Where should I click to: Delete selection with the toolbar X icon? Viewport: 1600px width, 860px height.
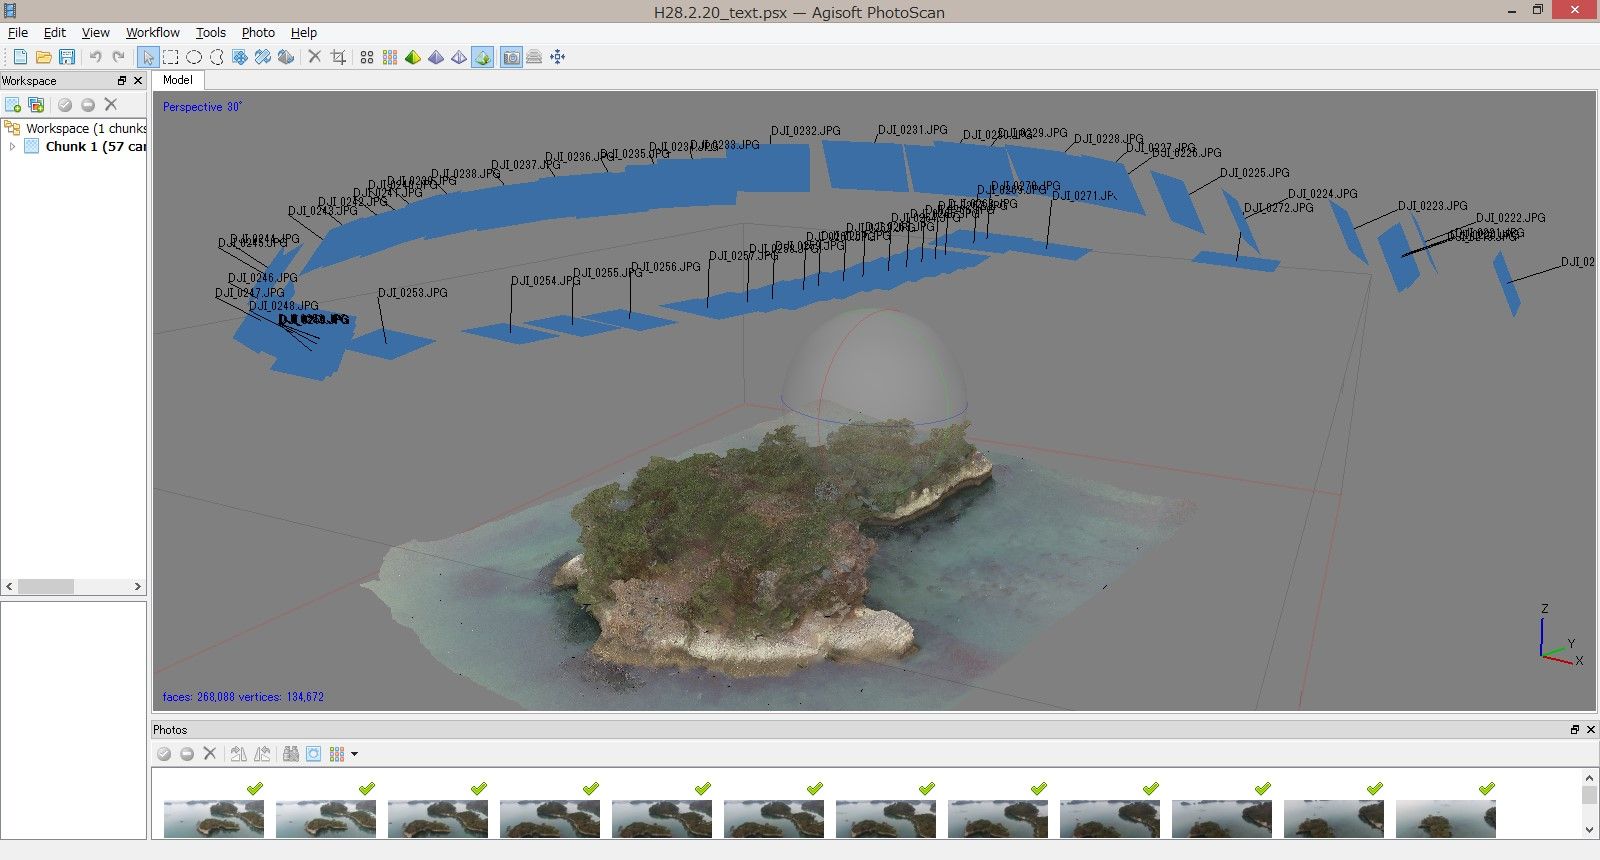314,57
